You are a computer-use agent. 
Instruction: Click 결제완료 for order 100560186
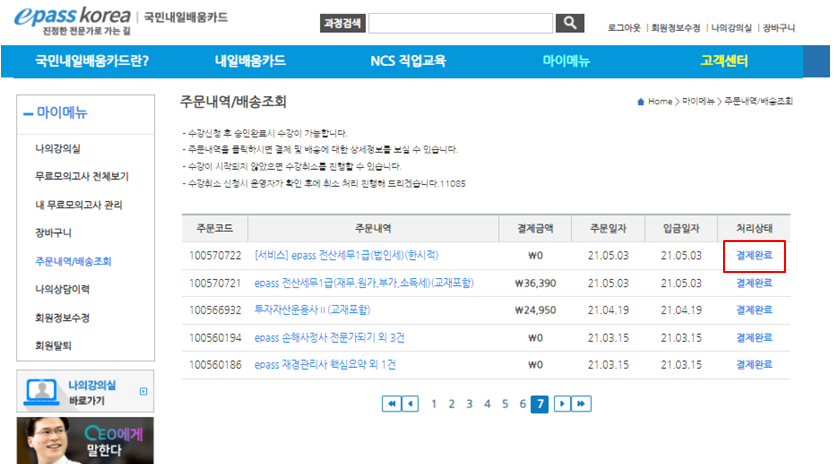coord(754,364)
